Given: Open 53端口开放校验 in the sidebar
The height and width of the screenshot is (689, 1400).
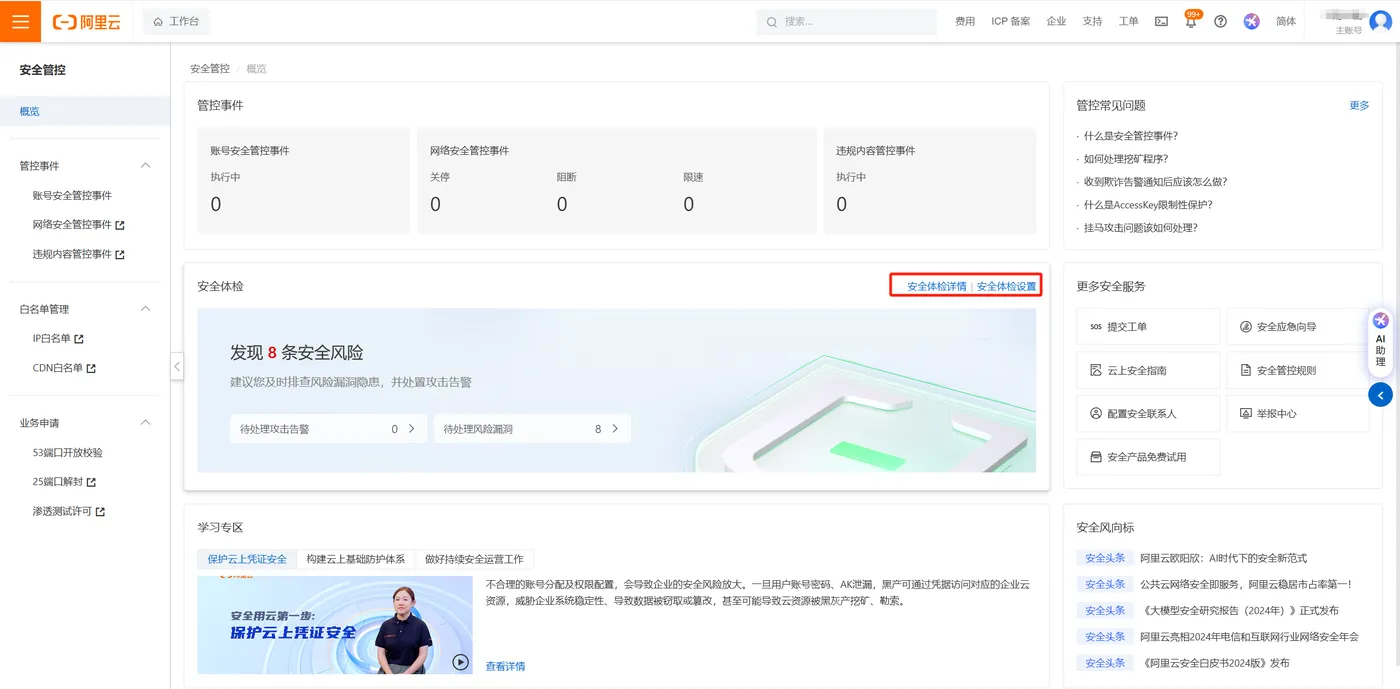Looking at the screenshot, I should (67, 453).
